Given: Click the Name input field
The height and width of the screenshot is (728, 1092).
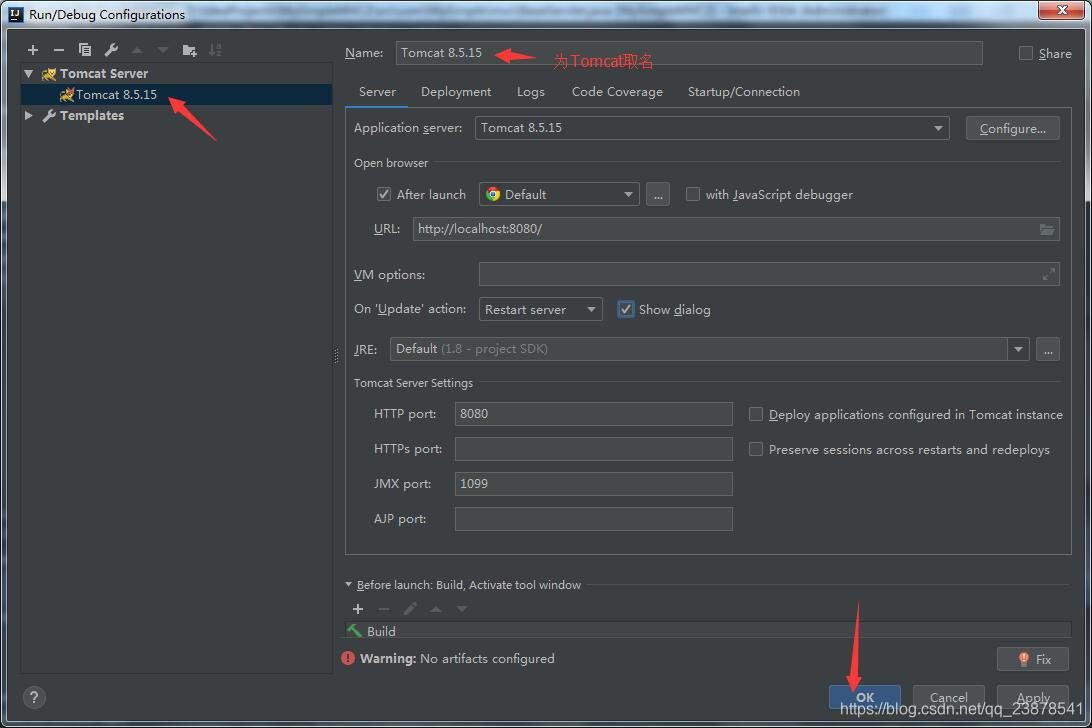Looking at the screenshot, I should 689,53.
